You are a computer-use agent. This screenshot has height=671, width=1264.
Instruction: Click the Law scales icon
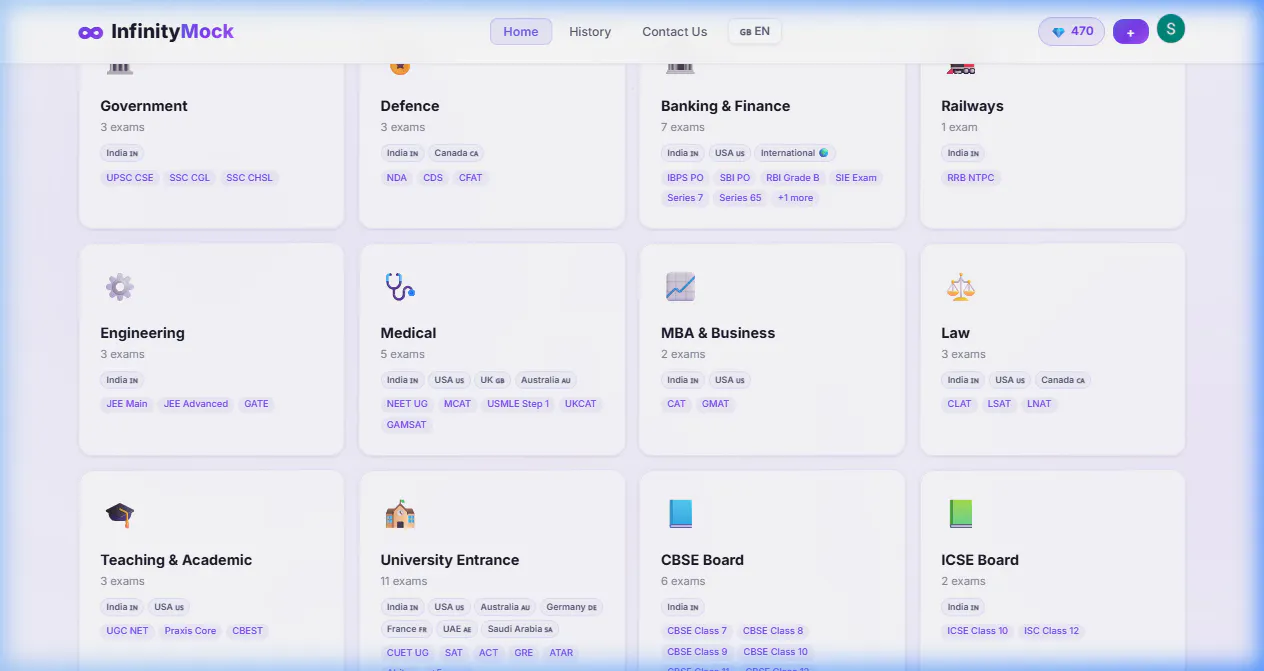click(960, 287)
